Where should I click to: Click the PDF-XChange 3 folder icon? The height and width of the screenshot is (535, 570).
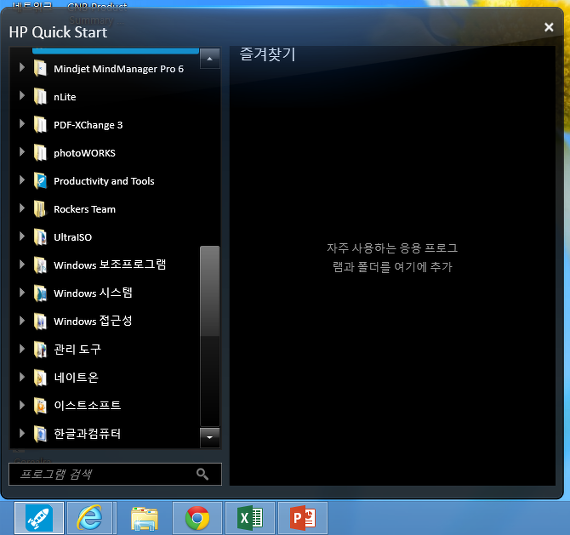[x=40, y=125]
